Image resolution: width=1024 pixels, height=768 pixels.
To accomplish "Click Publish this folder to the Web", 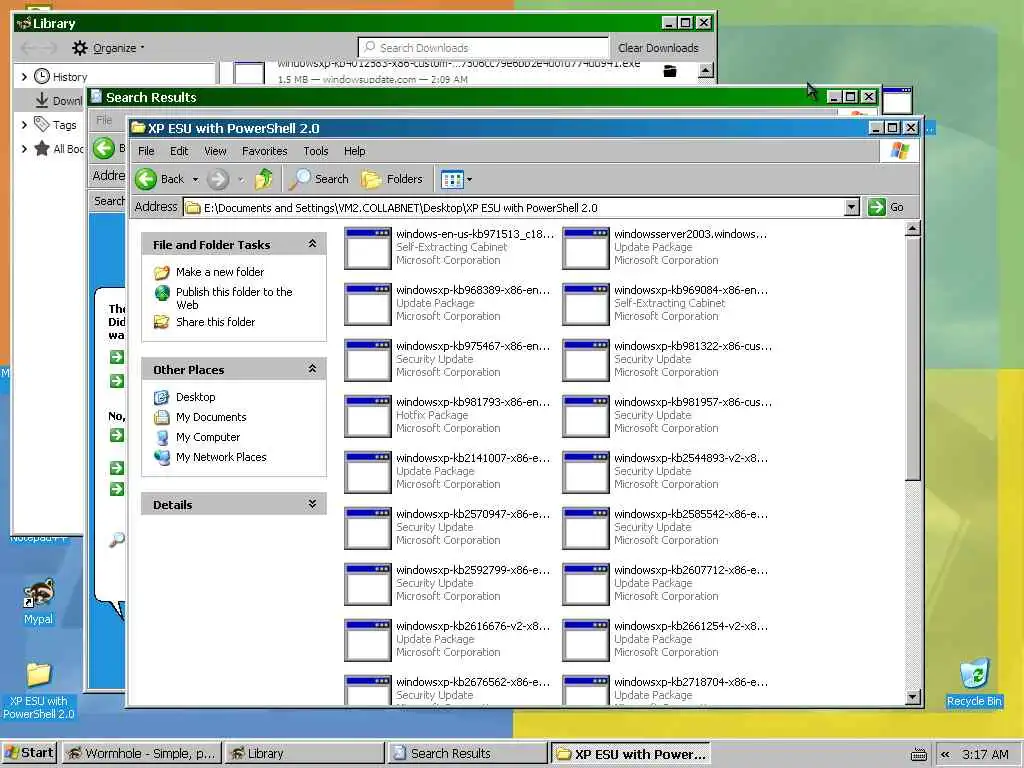I will (x=234, y=298).
